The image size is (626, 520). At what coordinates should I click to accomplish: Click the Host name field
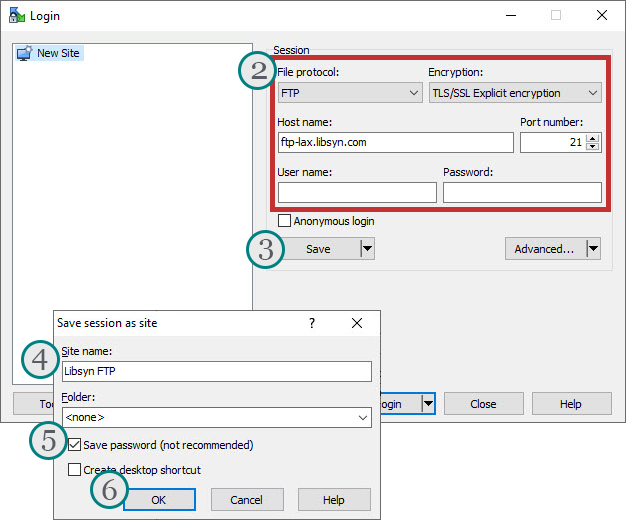point(396,143)
